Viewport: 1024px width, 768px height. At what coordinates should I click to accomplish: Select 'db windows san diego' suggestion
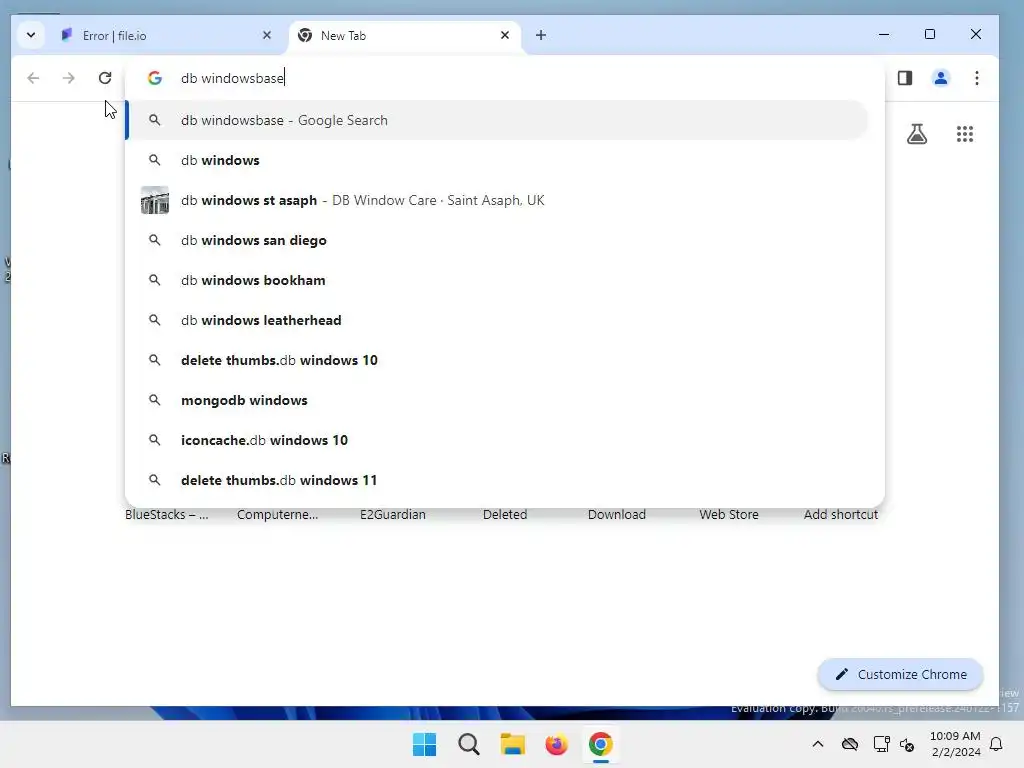tap(498, 240)
